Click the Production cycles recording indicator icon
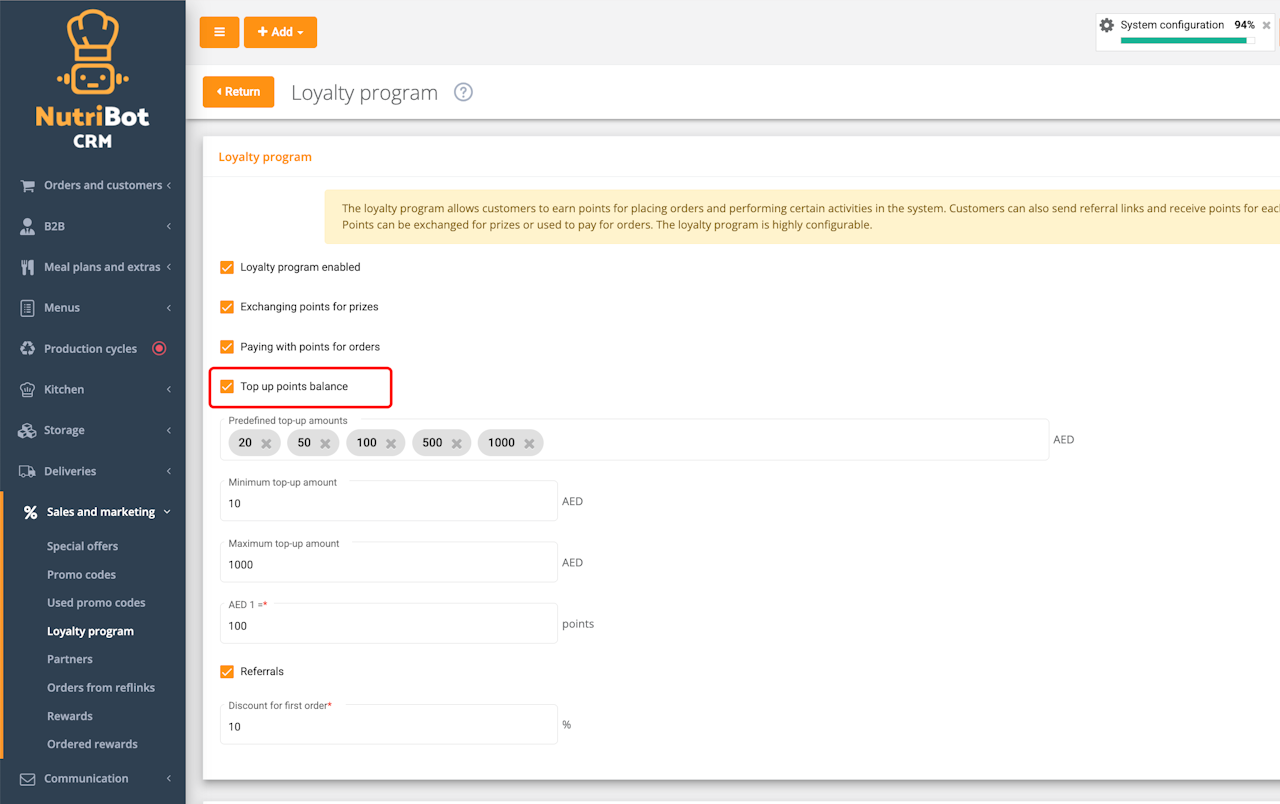Screen dimensions: 1280x804 pos(159,348)
